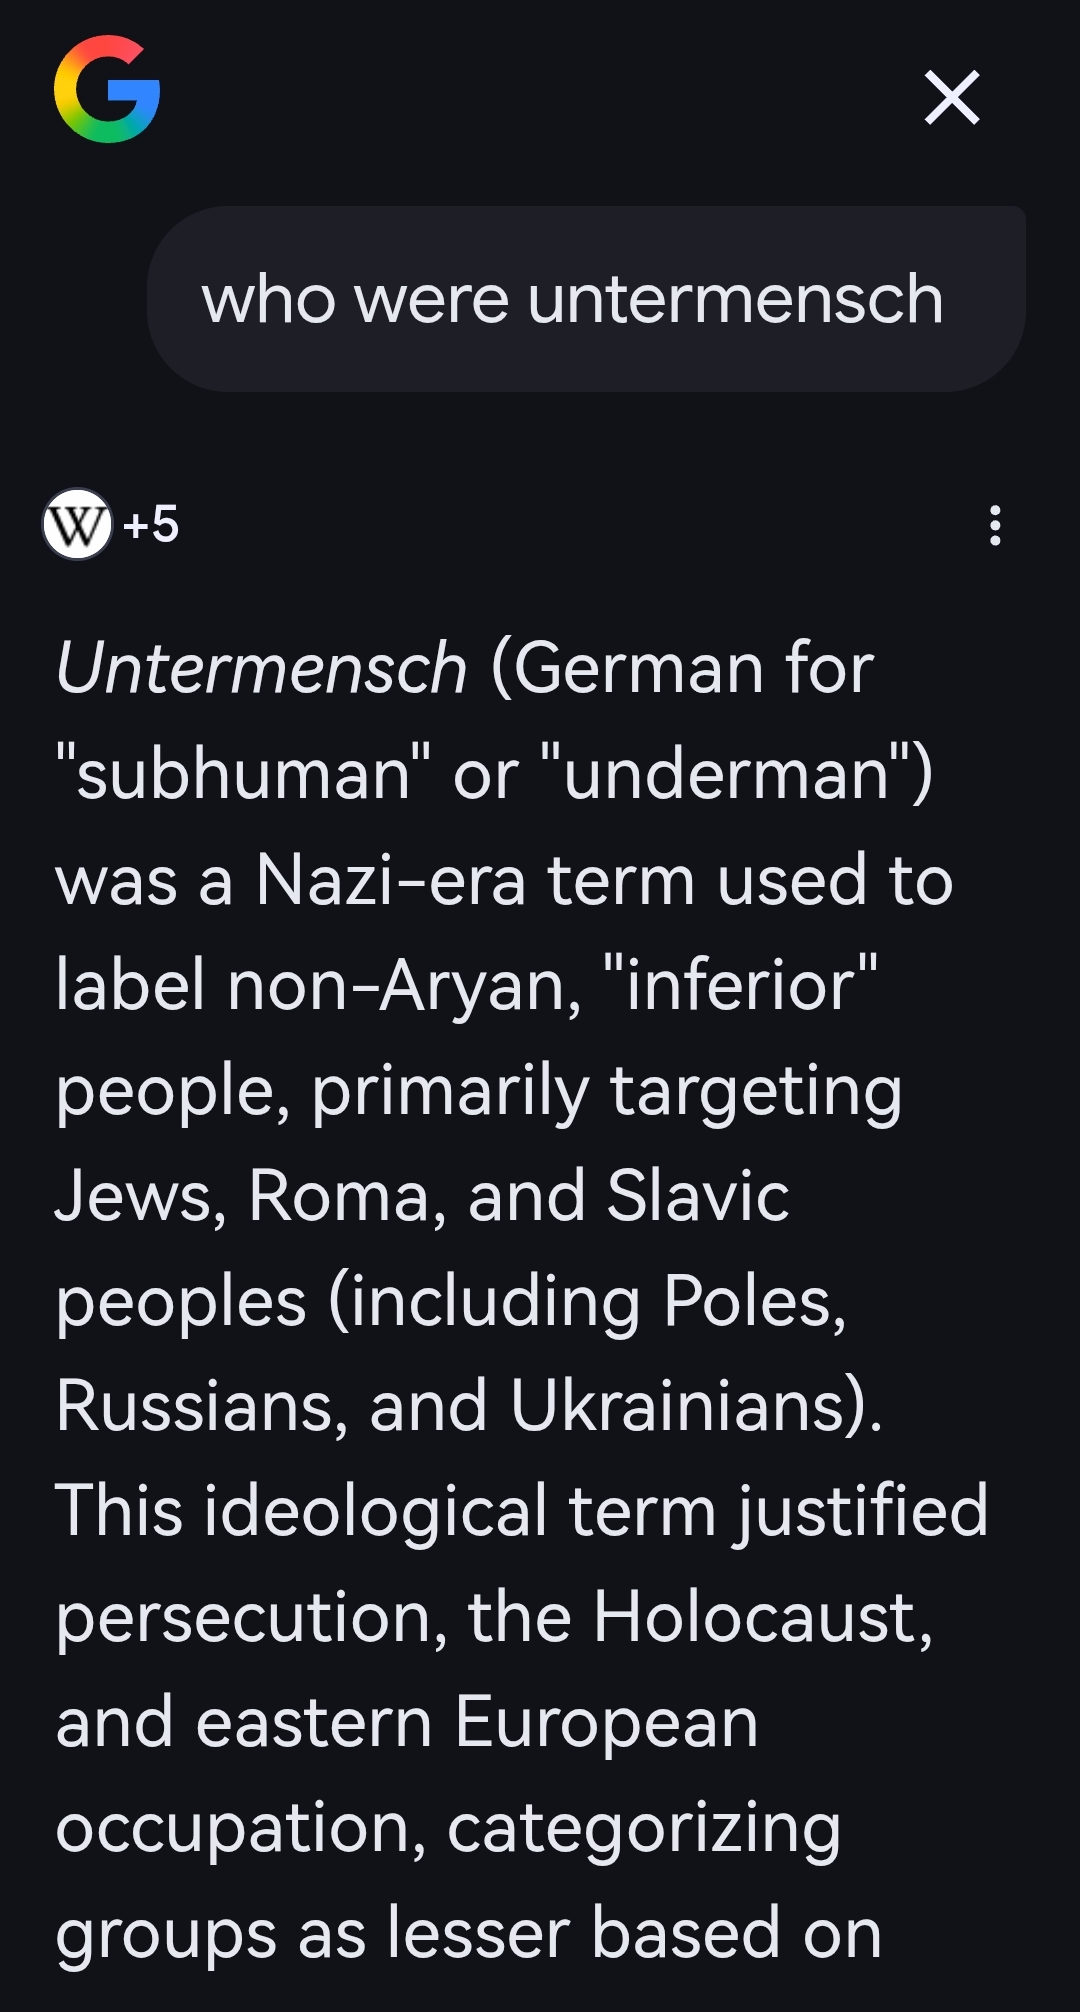Show the +5 additional sources
The height and width of the screenshot is (2012, 1080).
click(x=151, y=524)
